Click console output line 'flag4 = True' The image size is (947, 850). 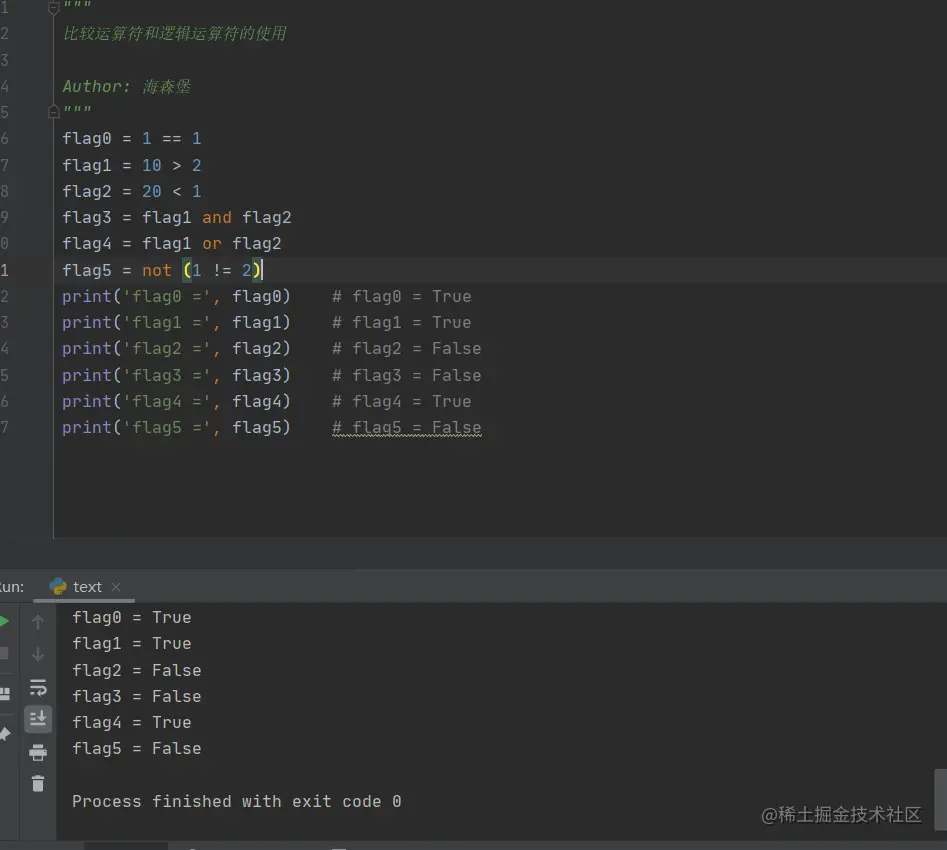(132, 723)
